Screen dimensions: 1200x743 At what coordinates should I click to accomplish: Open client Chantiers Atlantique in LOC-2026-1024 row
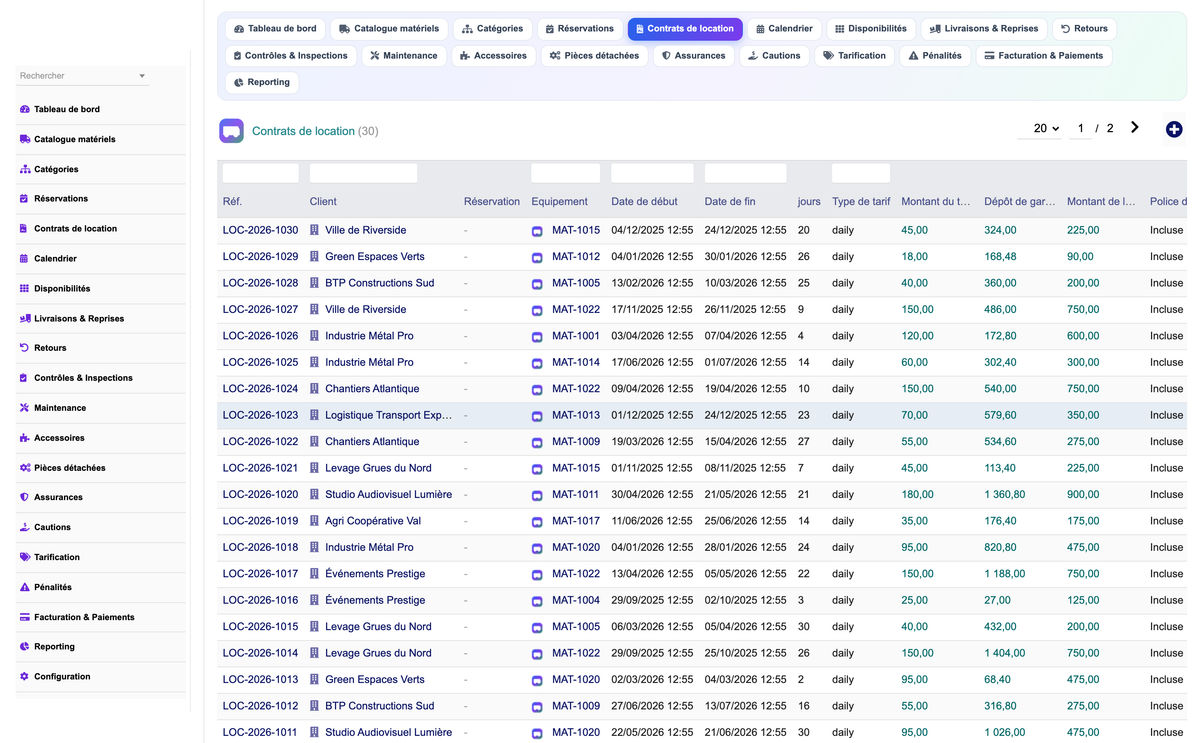click(x=372, y=389)
